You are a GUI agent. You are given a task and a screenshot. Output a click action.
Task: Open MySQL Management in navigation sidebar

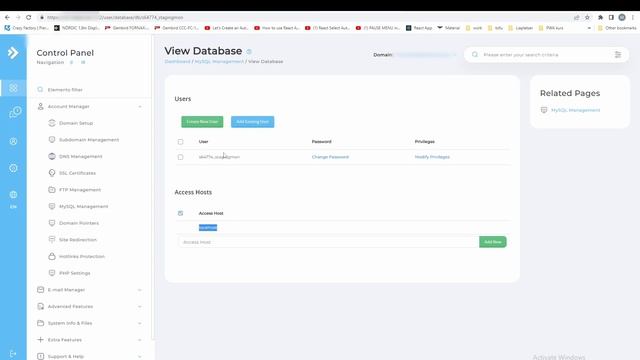tap(84, 207)
